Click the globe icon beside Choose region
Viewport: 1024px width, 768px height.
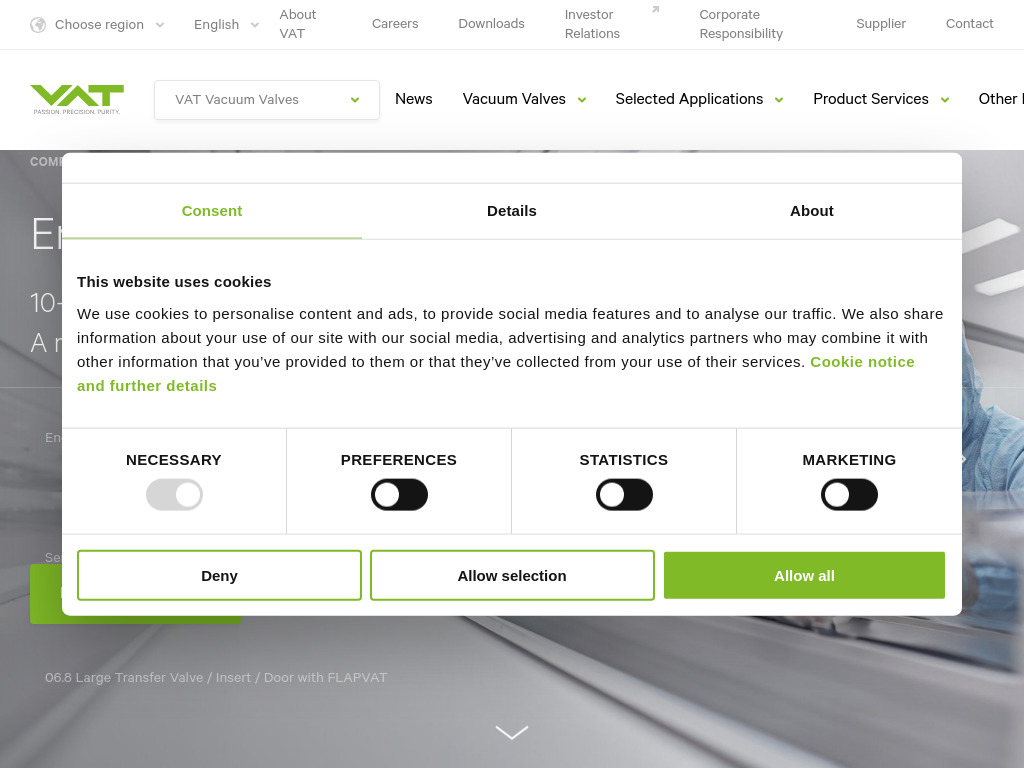point(39,25)
